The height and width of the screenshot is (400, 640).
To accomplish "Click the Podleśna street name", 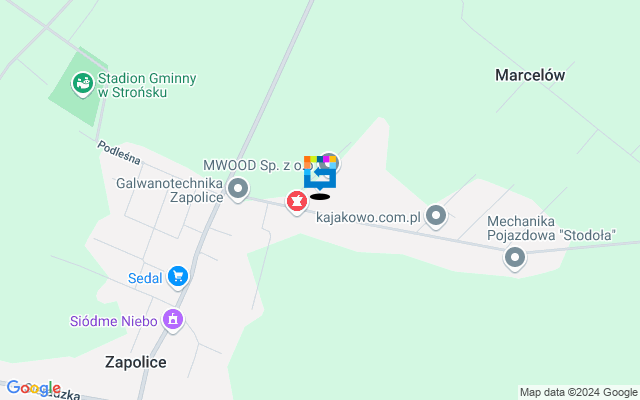I will (x=119, y=153).
